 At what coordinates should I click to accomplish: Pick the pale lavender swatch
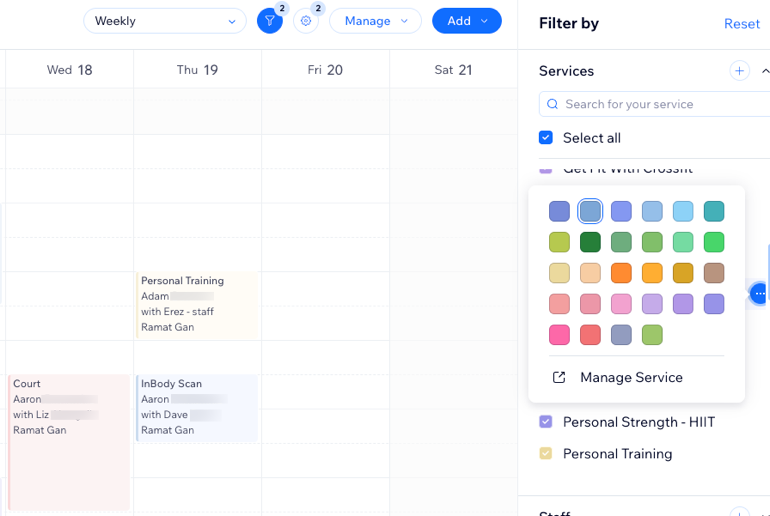(x=652, y=304)
